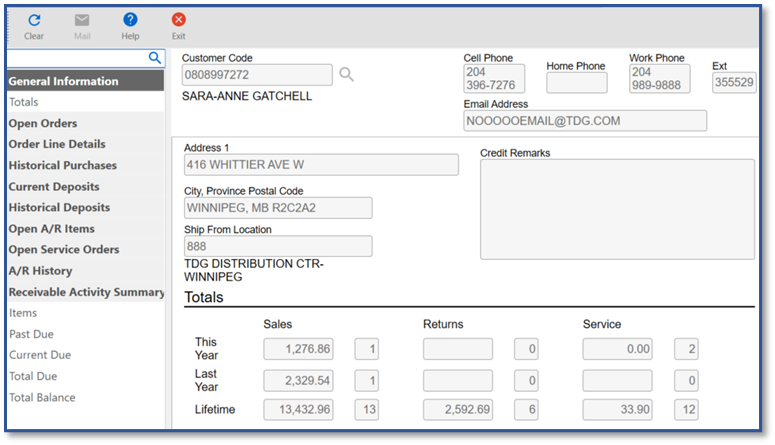Open the Open Service Orders section
This screenshot has height=445, width=775.
[x=86, y=249]
